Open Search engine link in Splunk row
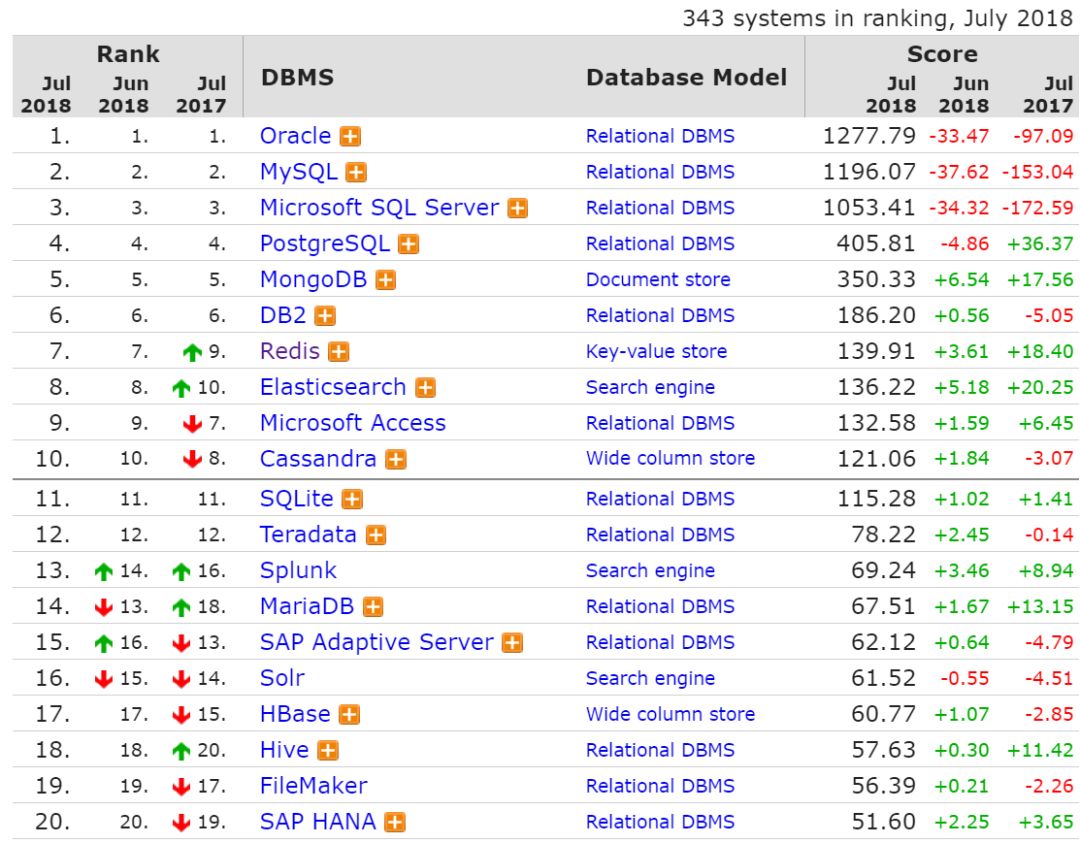 pos(651,571)
